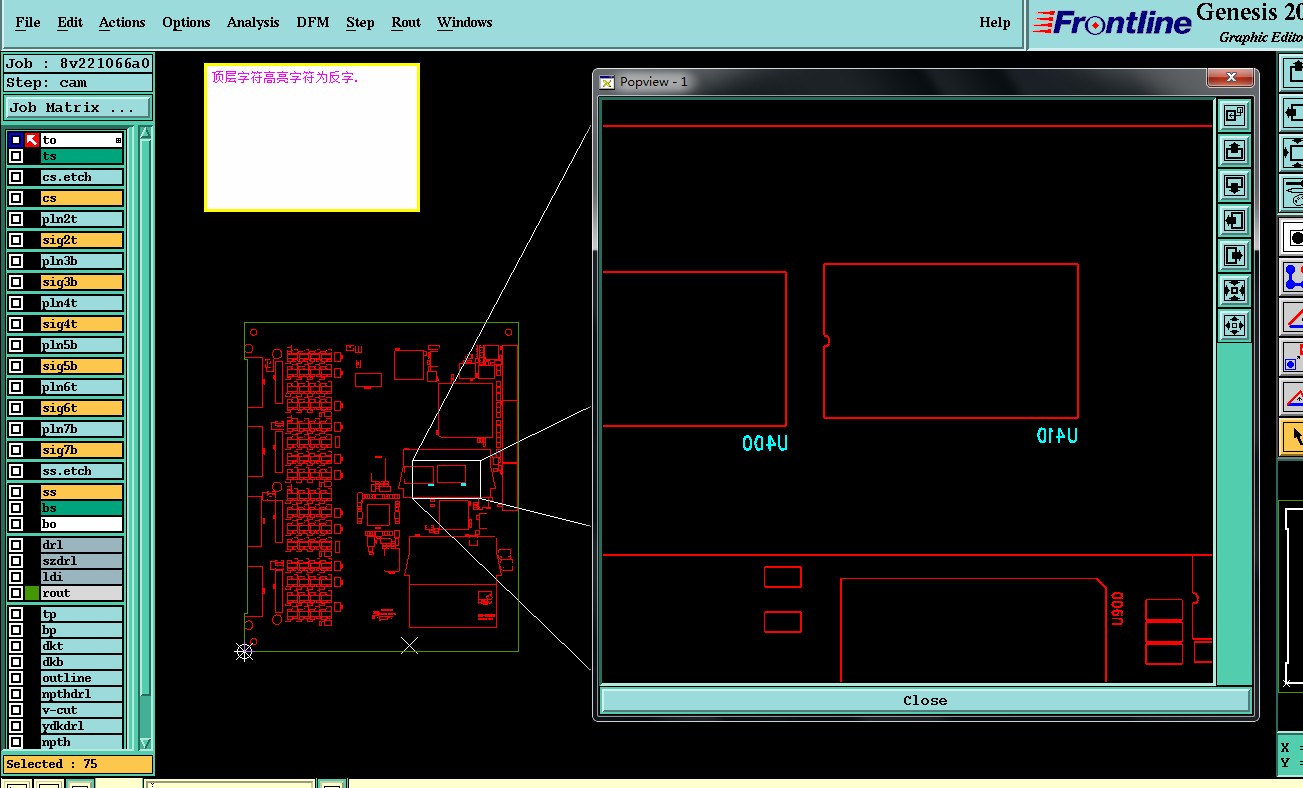Open the Rout menu
The width and height of the screenshot is (1303, 788).
coord(406,22)
